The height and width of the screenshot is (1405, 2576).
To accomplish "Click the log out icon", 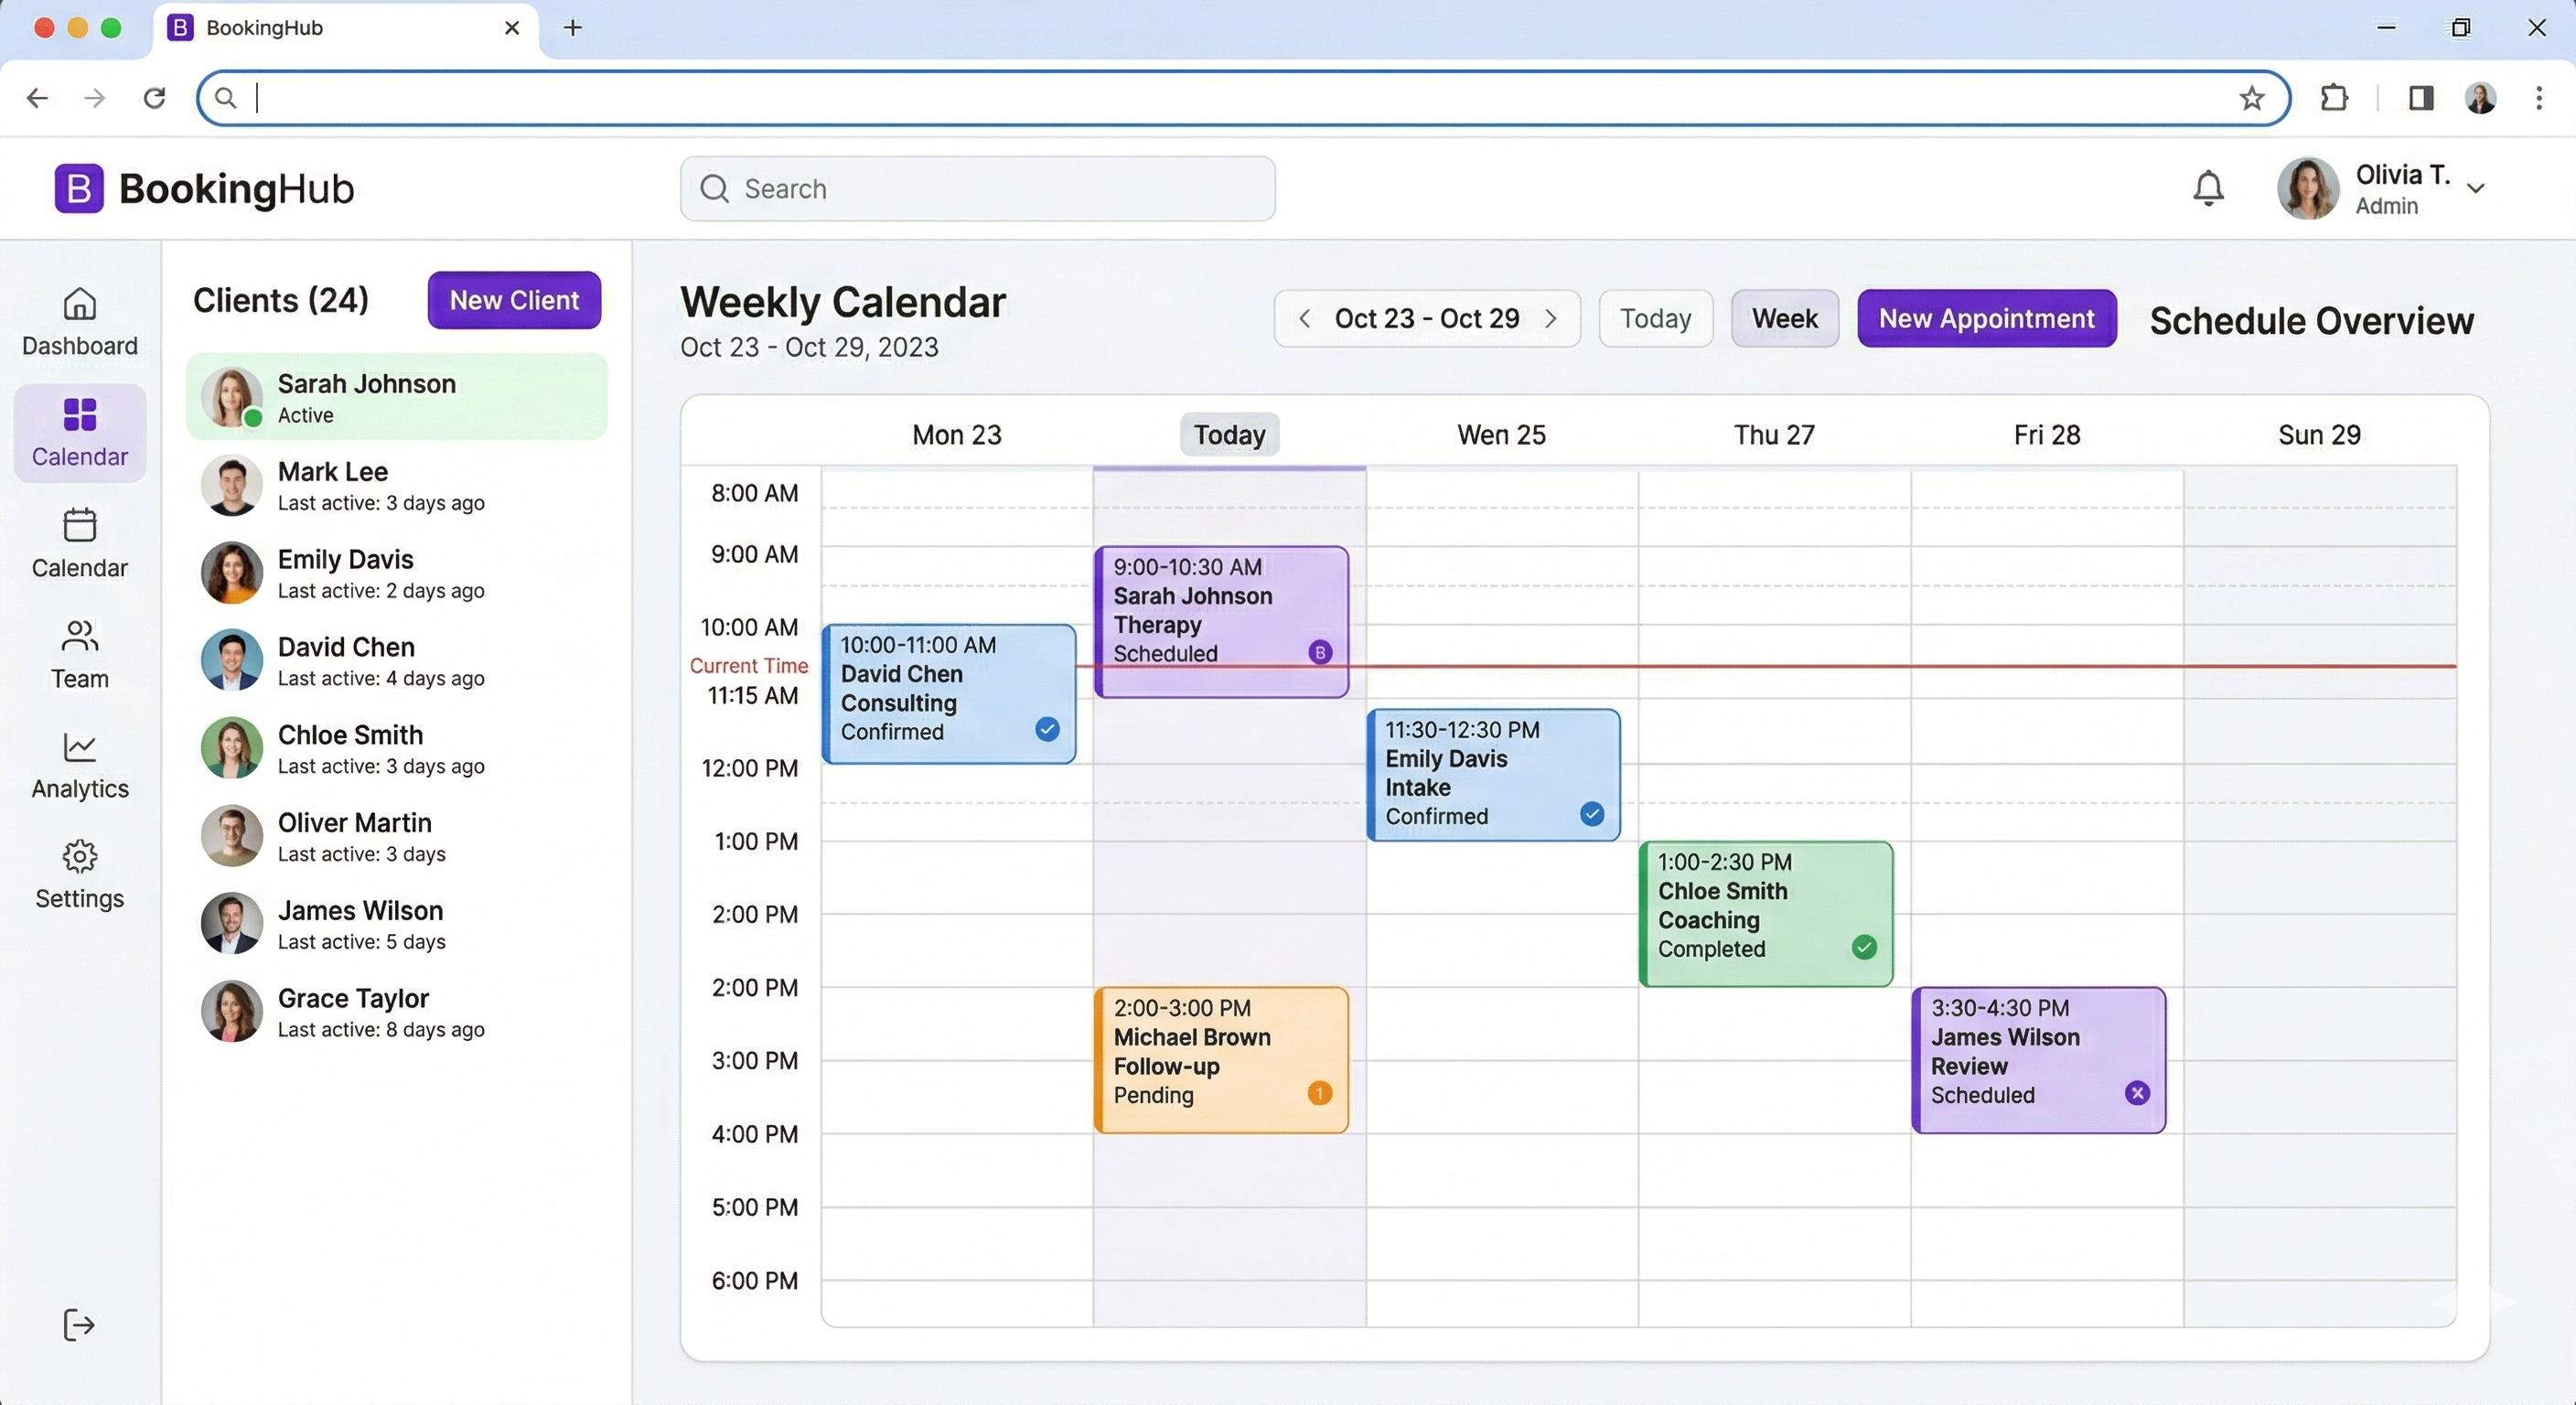I will [78, 1325].
